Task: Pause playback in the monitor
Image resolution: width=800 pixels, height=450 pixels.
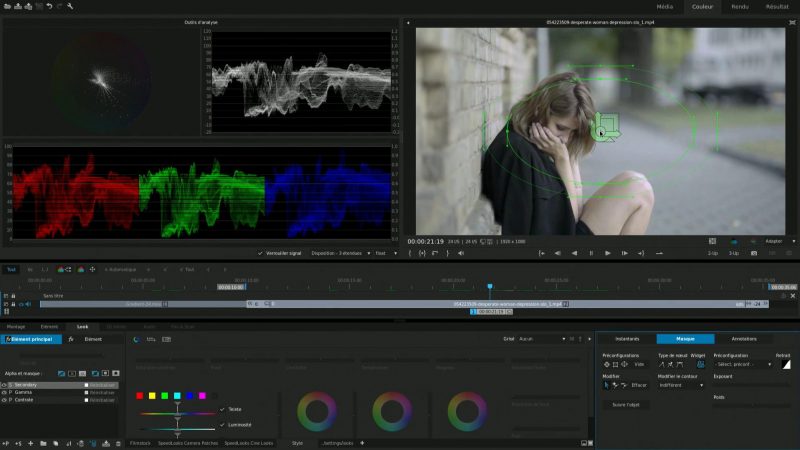Action: [x=591, y=253]
